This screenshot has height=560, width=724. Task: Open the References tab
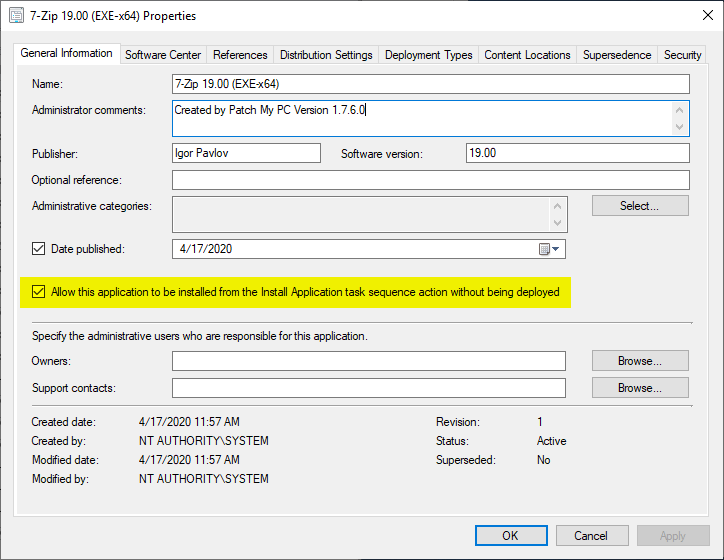coord(240,55)
